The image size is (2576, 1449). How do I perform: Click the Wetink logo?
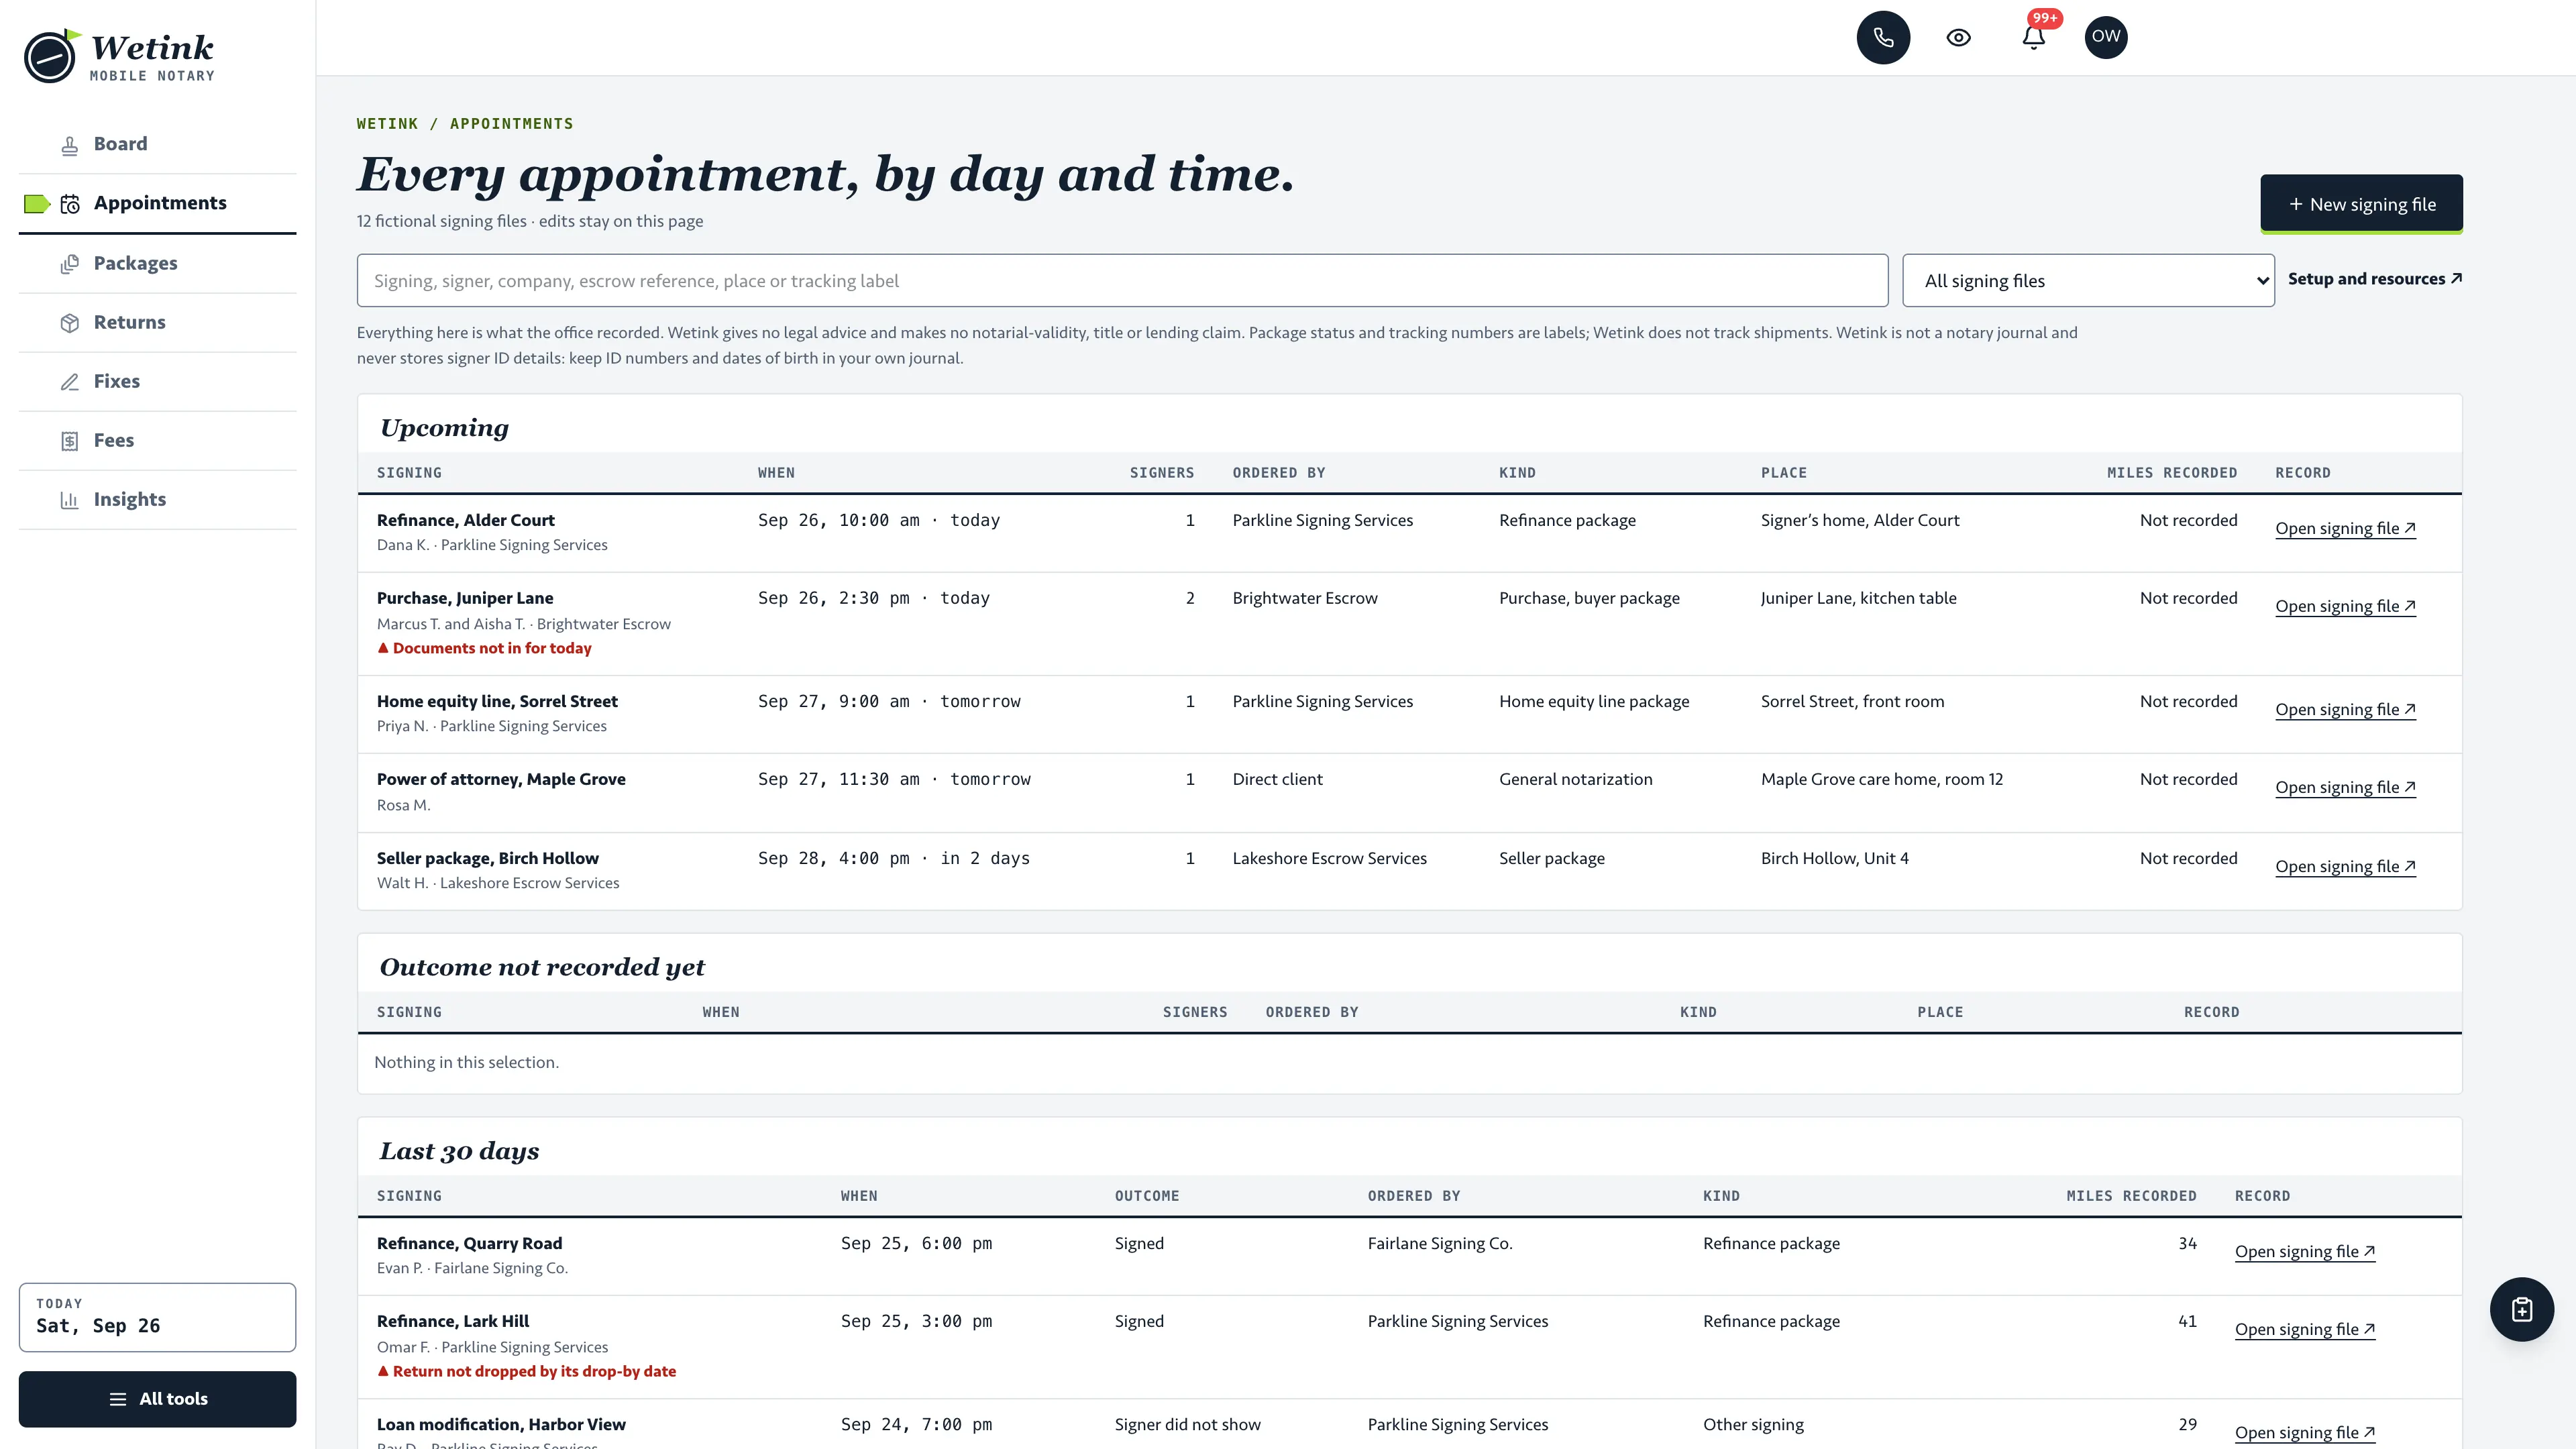pos(119,55)
